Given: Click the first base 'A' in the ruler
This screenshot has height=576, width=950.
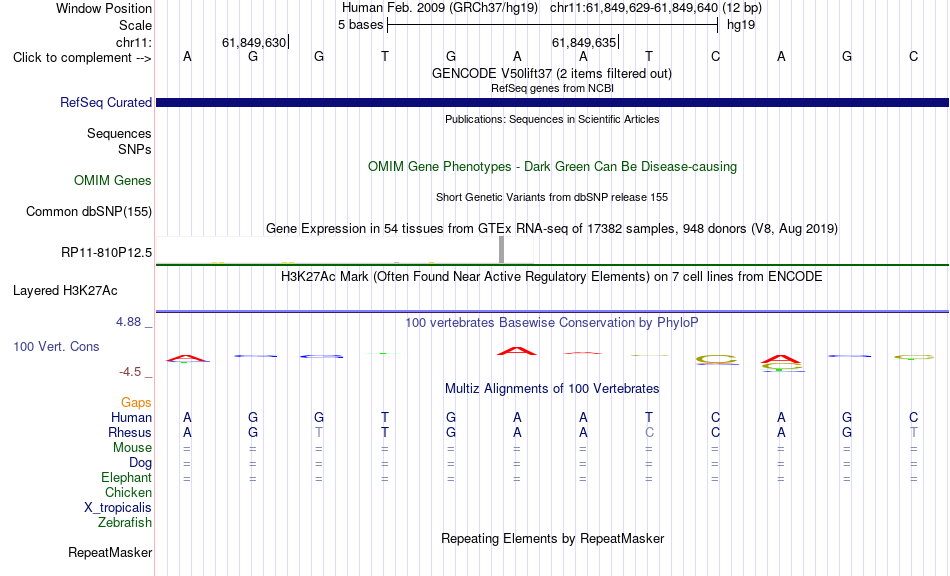Looking at the screenshot, I should tap(187, 56).
